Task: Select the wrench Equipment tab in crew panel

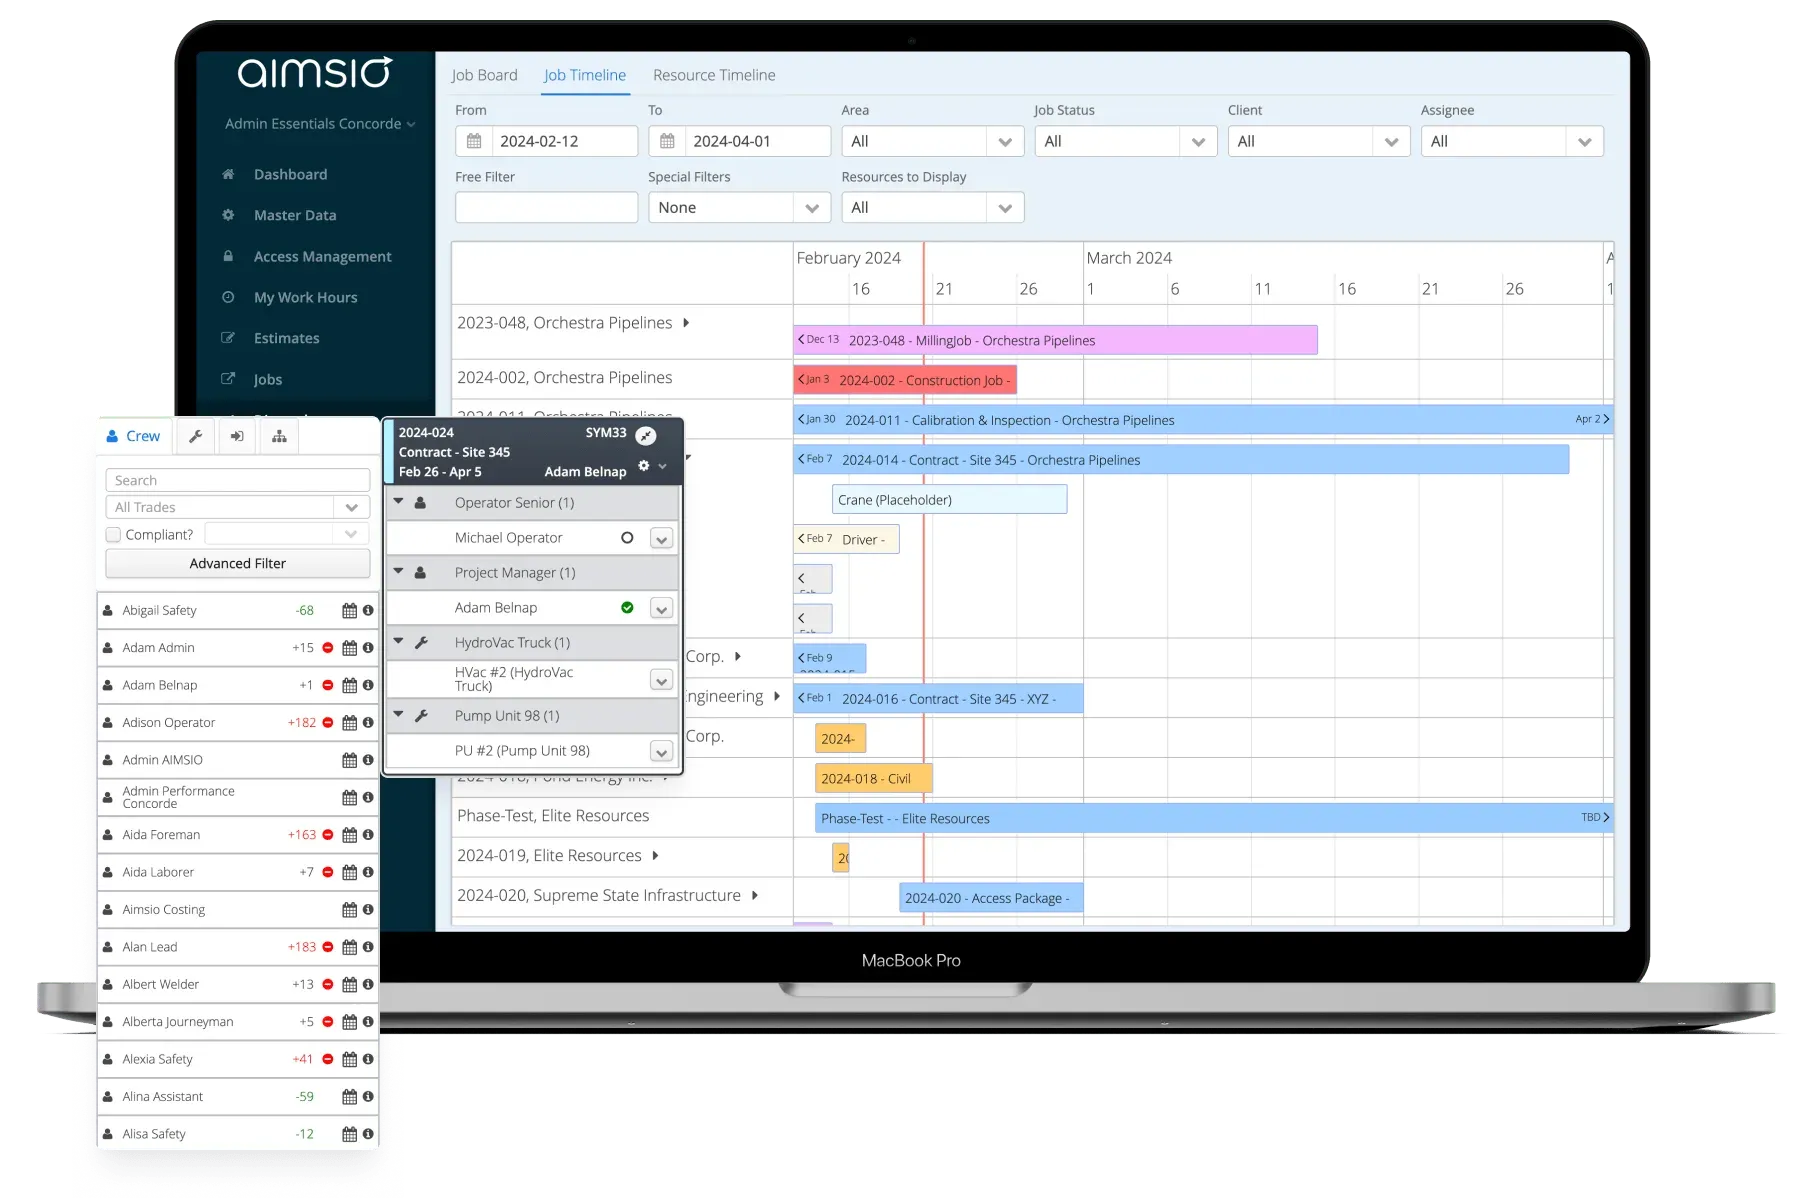Action: pyautogui.click(x=196, y=436)
